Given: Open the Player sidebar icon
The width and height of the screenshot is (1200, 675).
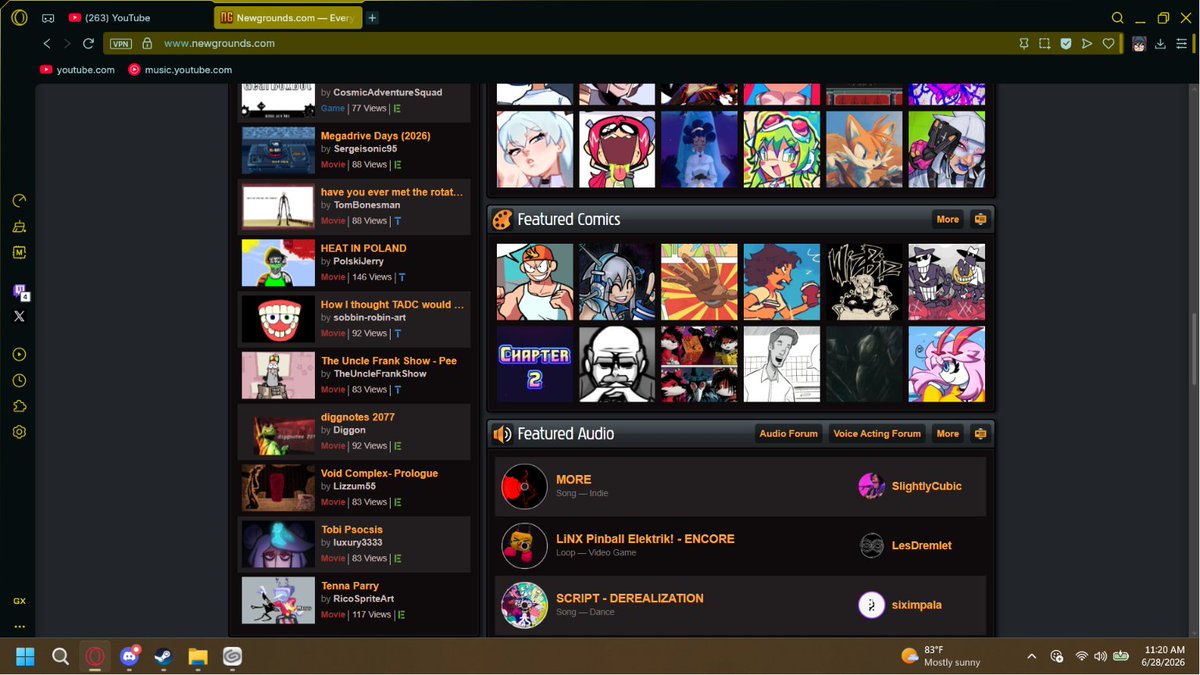Looking at the screenshot, I should (x=19, y=355).
